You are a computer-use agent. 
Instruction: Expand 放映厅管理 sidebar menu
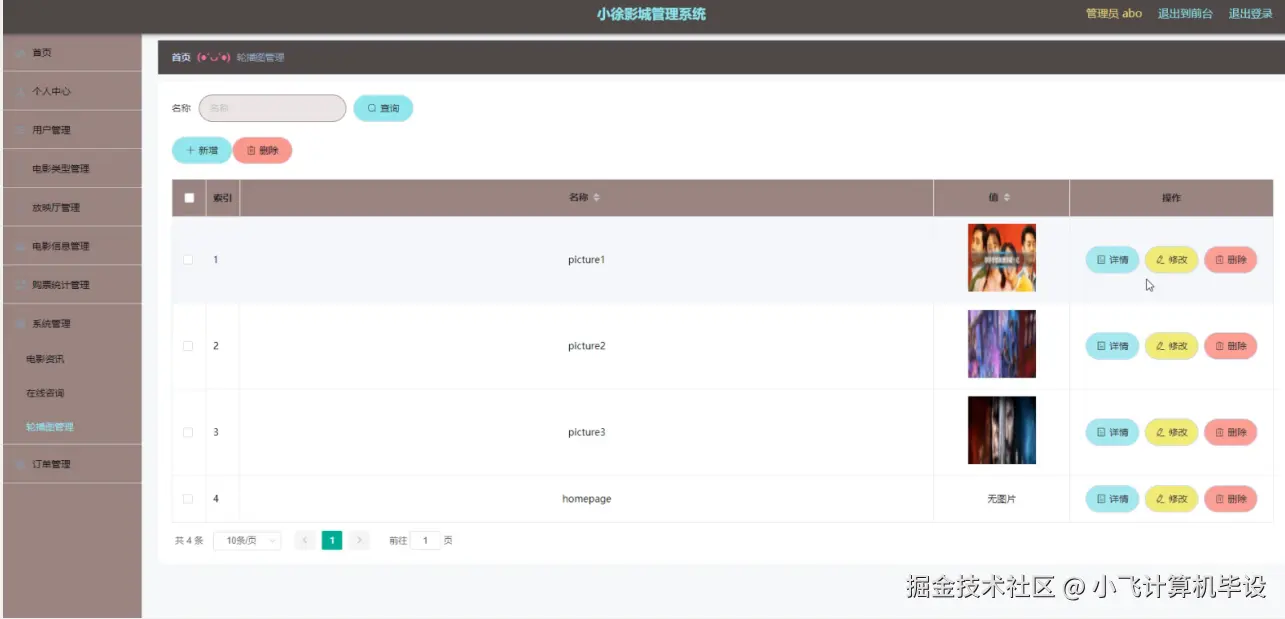tap(72, 208)
